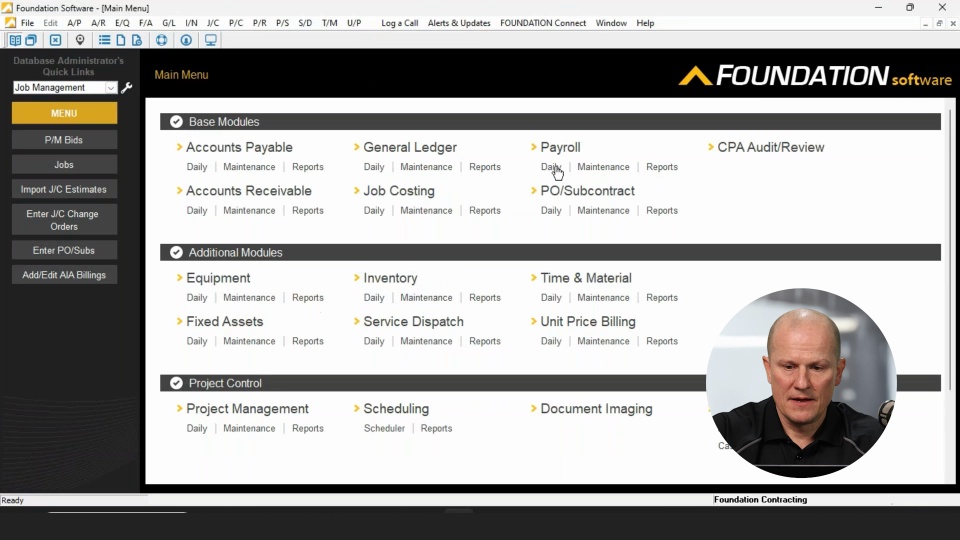Open the P/R menu
This screenshot has width=960, height=540.
[260, 23]
